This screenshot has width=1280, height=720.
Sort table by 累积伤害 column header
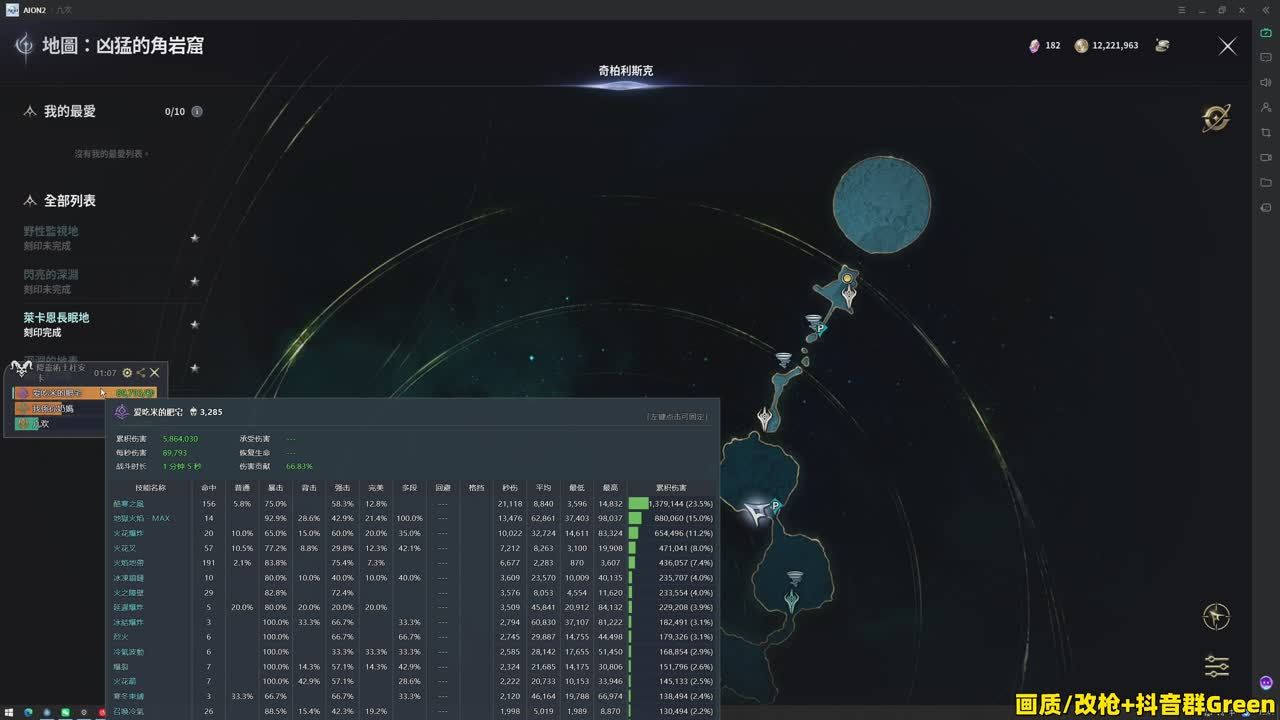[x=671, y=488]
